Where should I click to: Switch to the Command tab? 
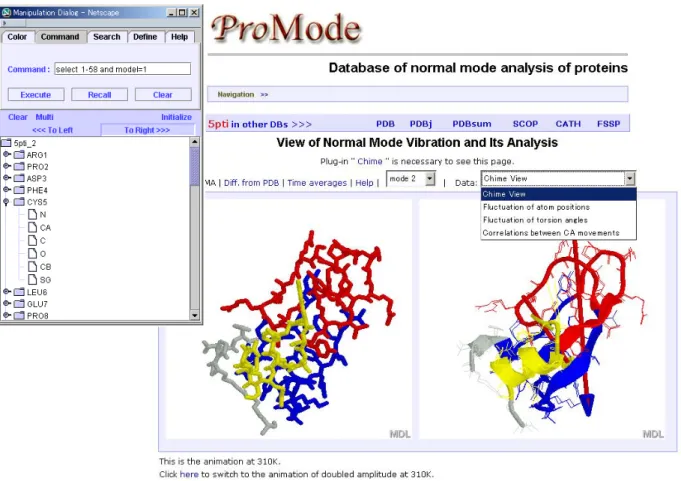coord(60,37)
